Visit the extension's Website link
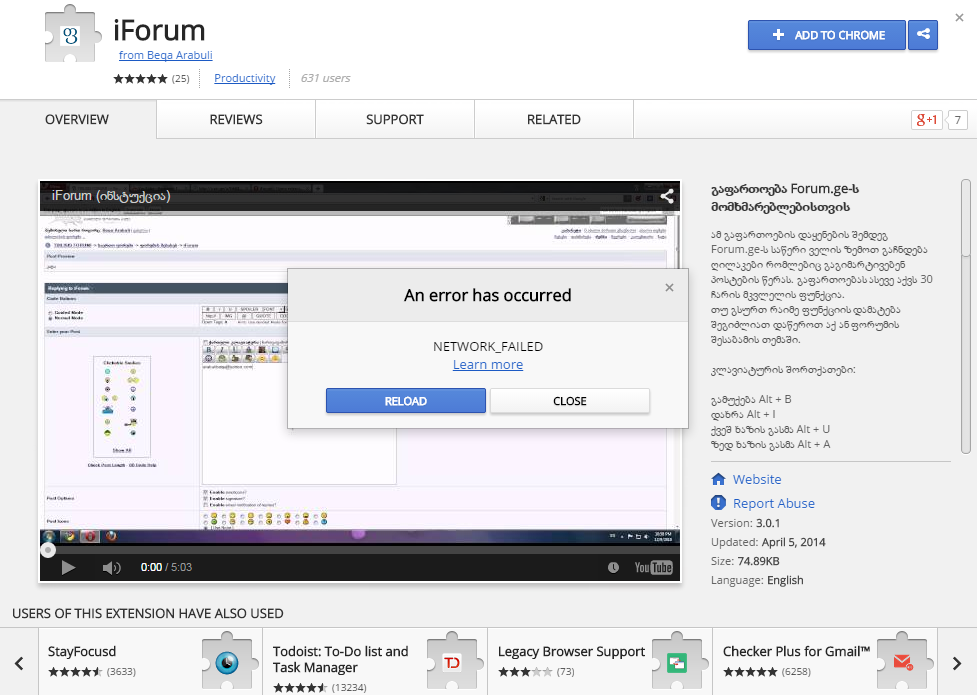Screen dimensions: 977x695 coord(756,479)
